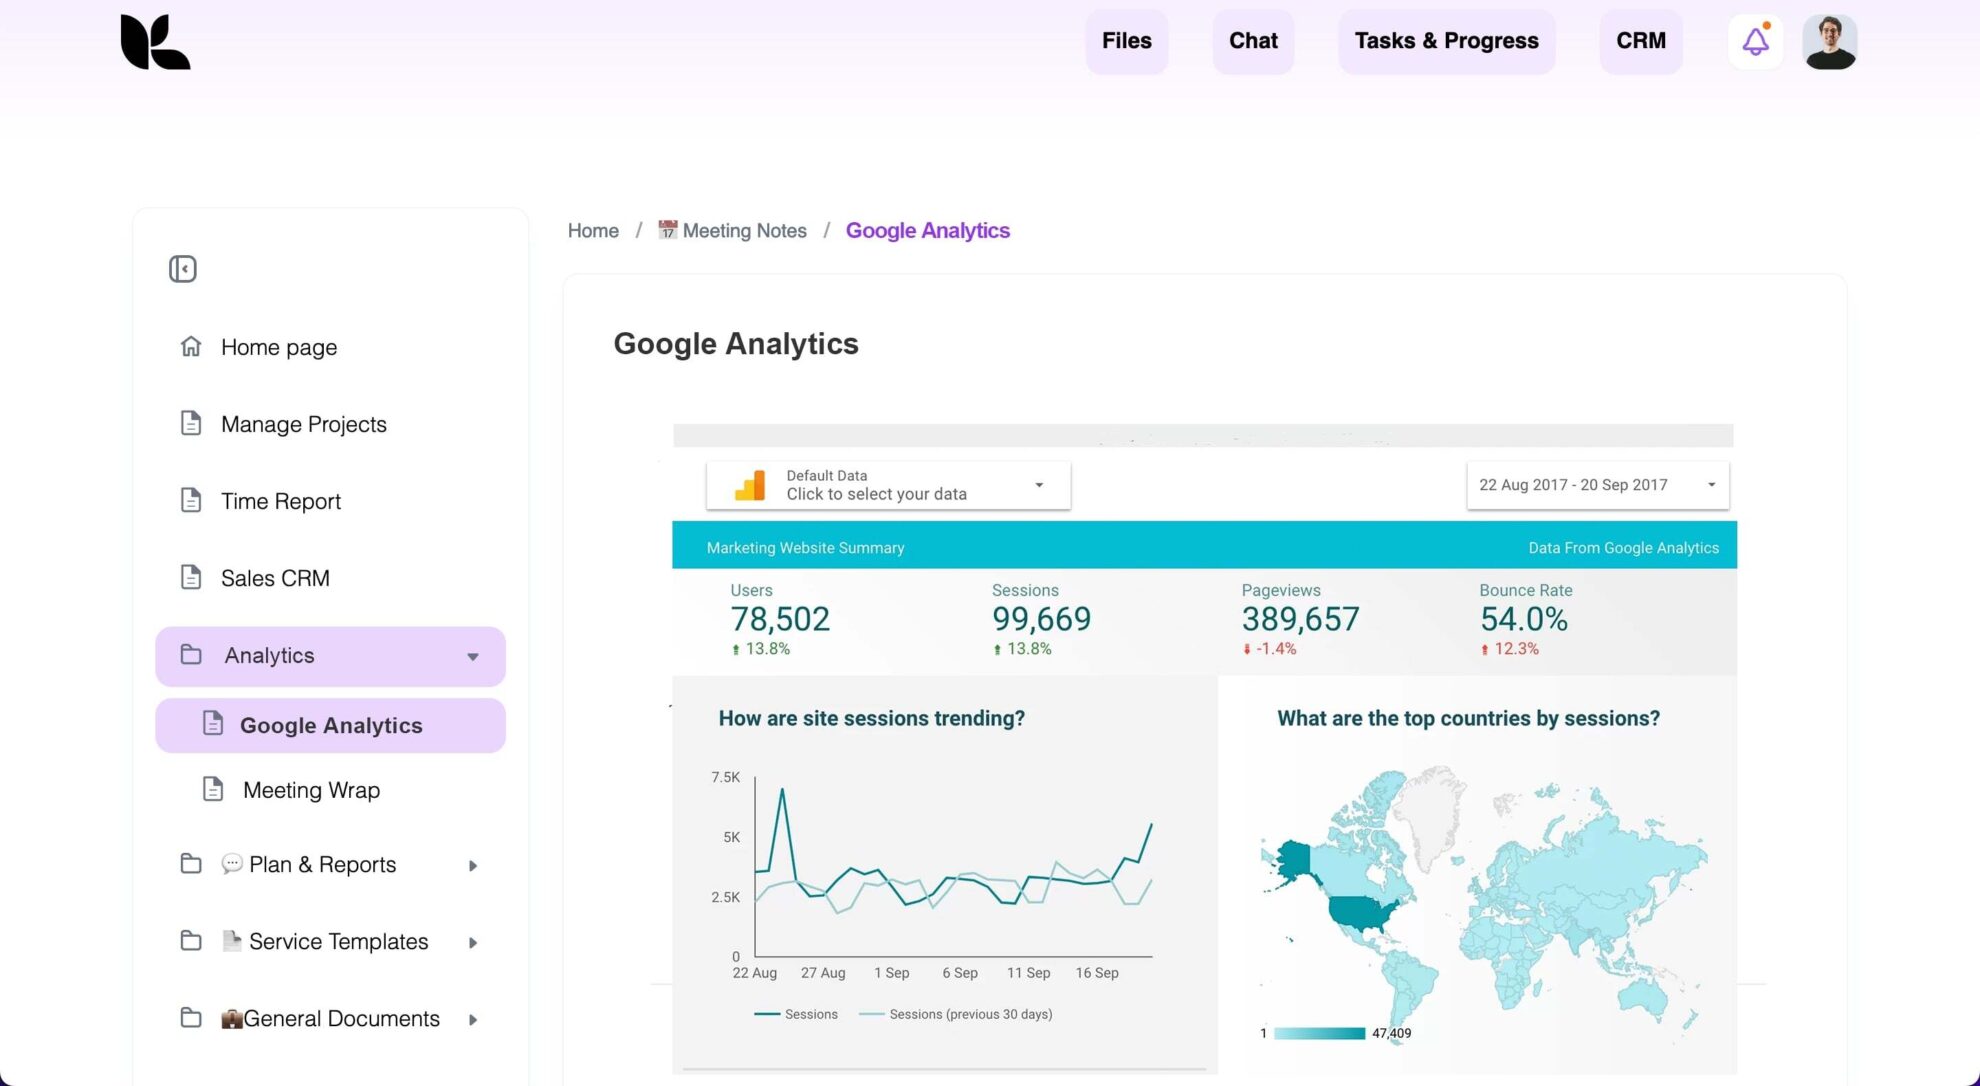The width and height of the screenshot is (1980, 1086).
Task: Click the company logo in top left
Action: (x=155, y=42)
